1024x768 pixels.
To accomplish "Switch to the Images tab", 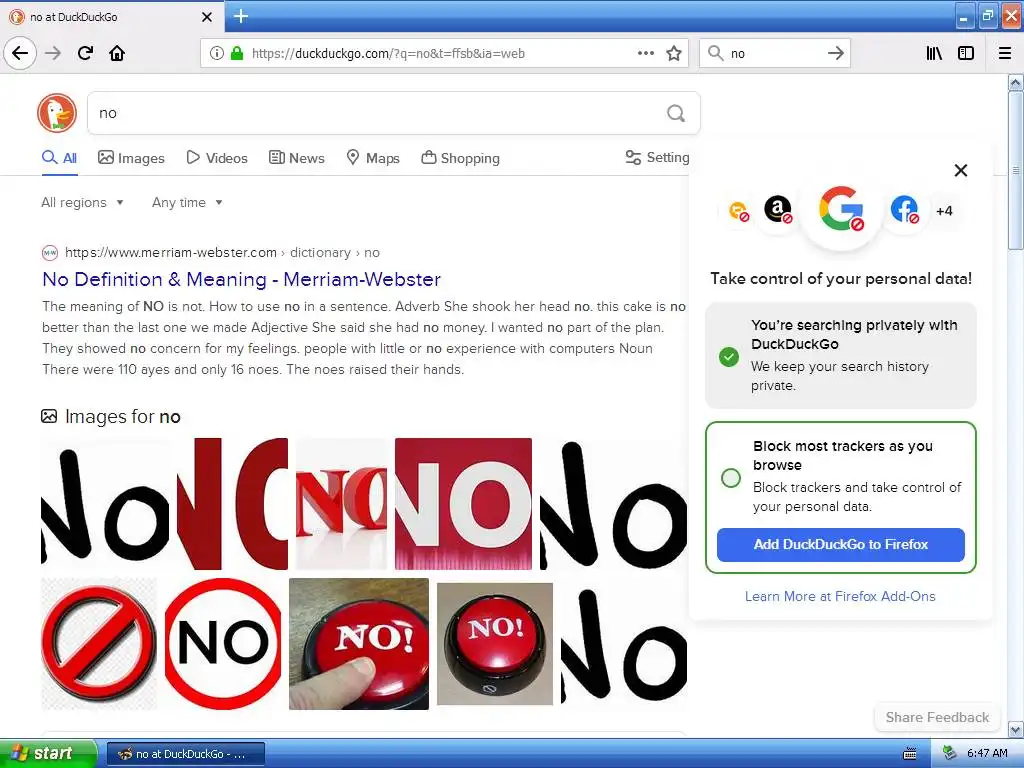I will tap(131, 158).
